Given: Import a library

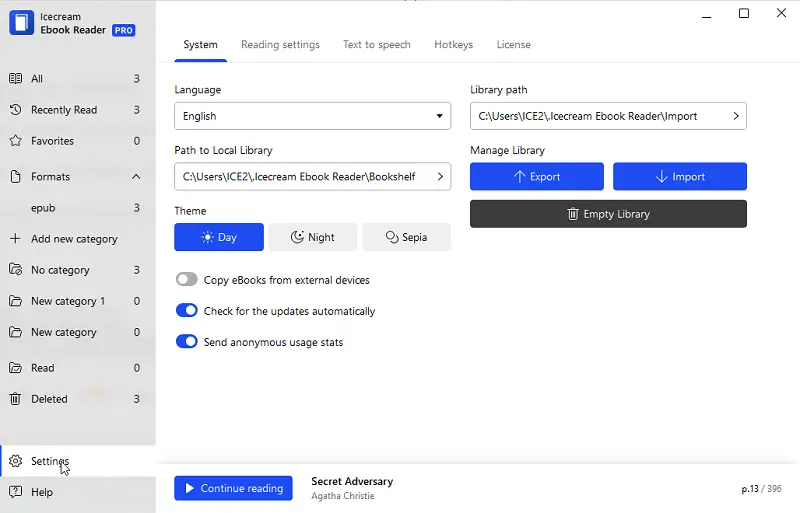Looking at the screenshot, I should pos(680,177).
